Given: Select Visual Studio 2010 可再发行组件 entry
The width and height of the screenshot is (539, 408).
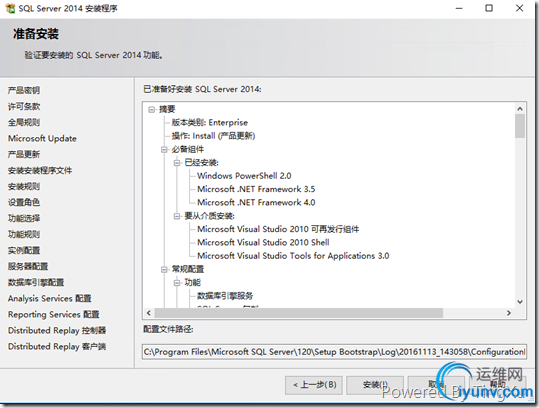Looking at the screenshot, I should 278,229.
